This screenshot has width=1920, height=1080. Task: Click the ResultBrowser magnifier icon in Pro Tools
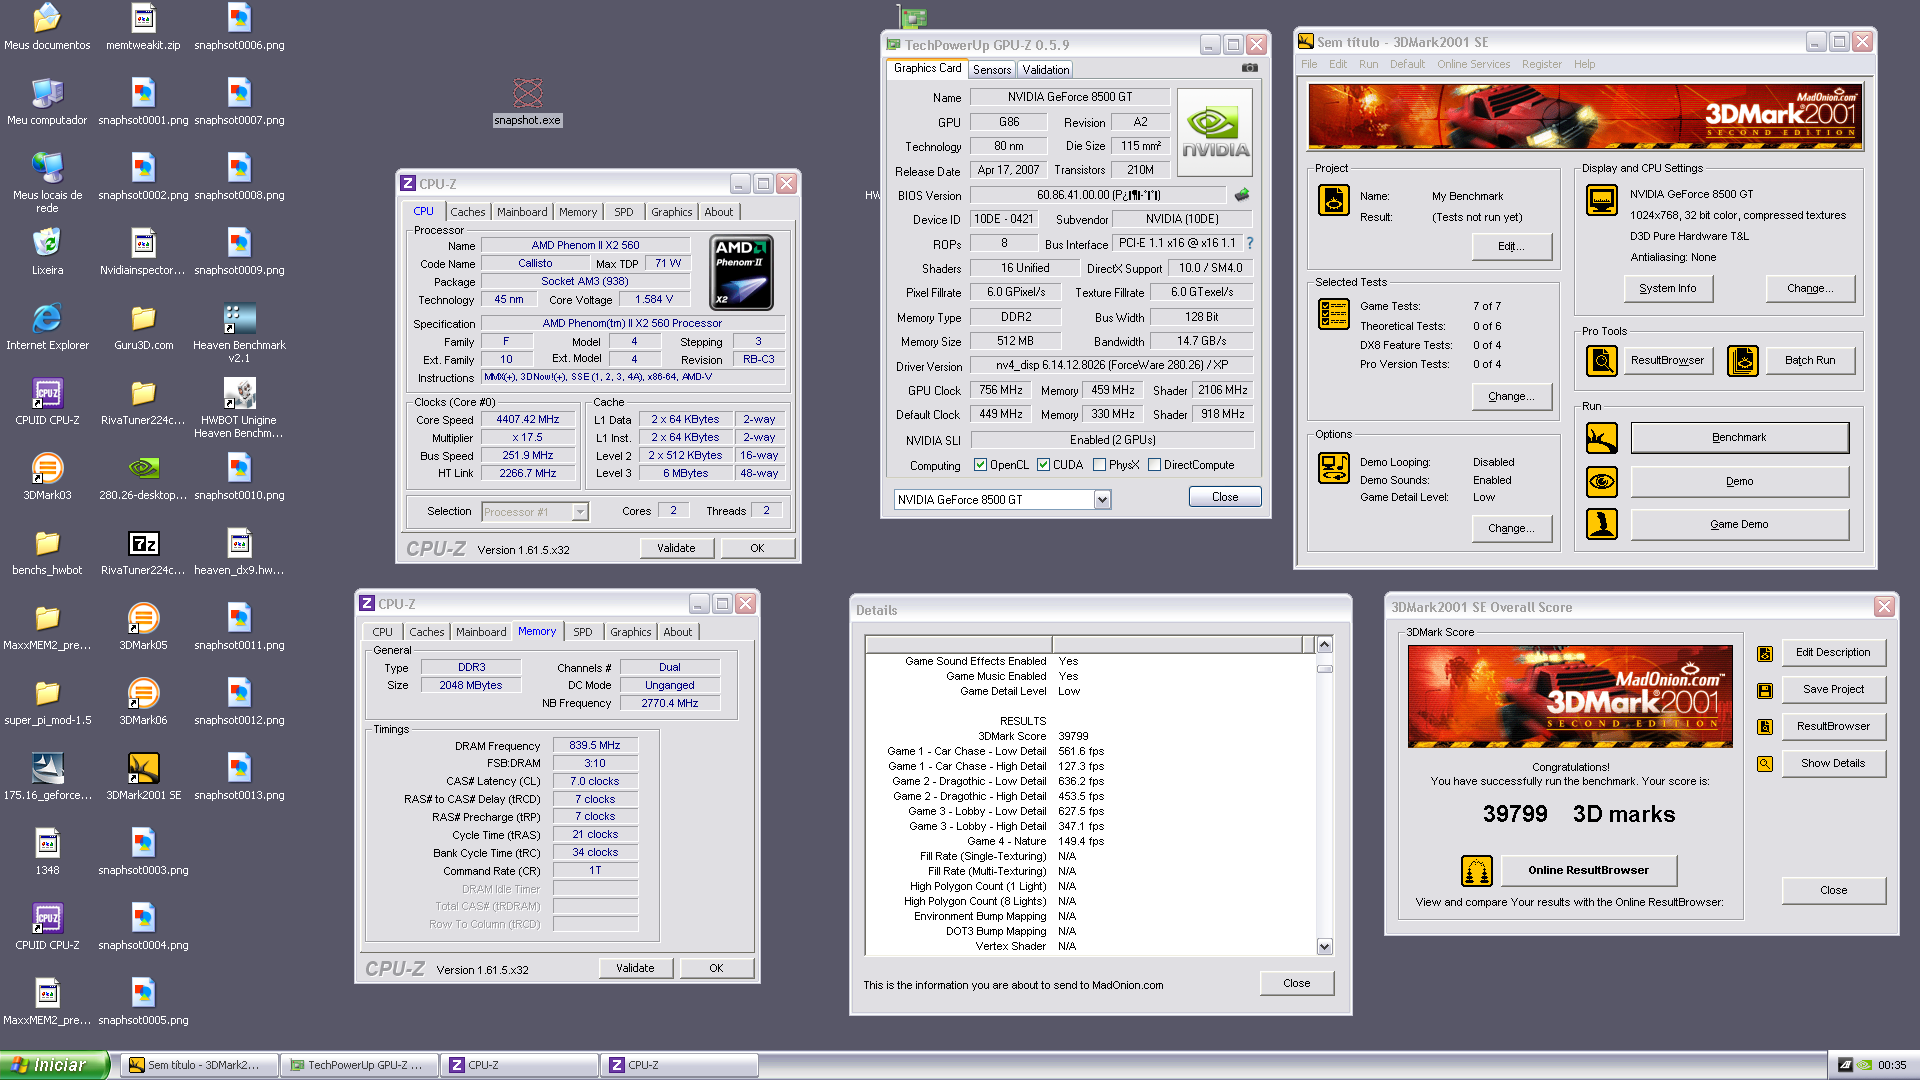tap(1602, 360)
